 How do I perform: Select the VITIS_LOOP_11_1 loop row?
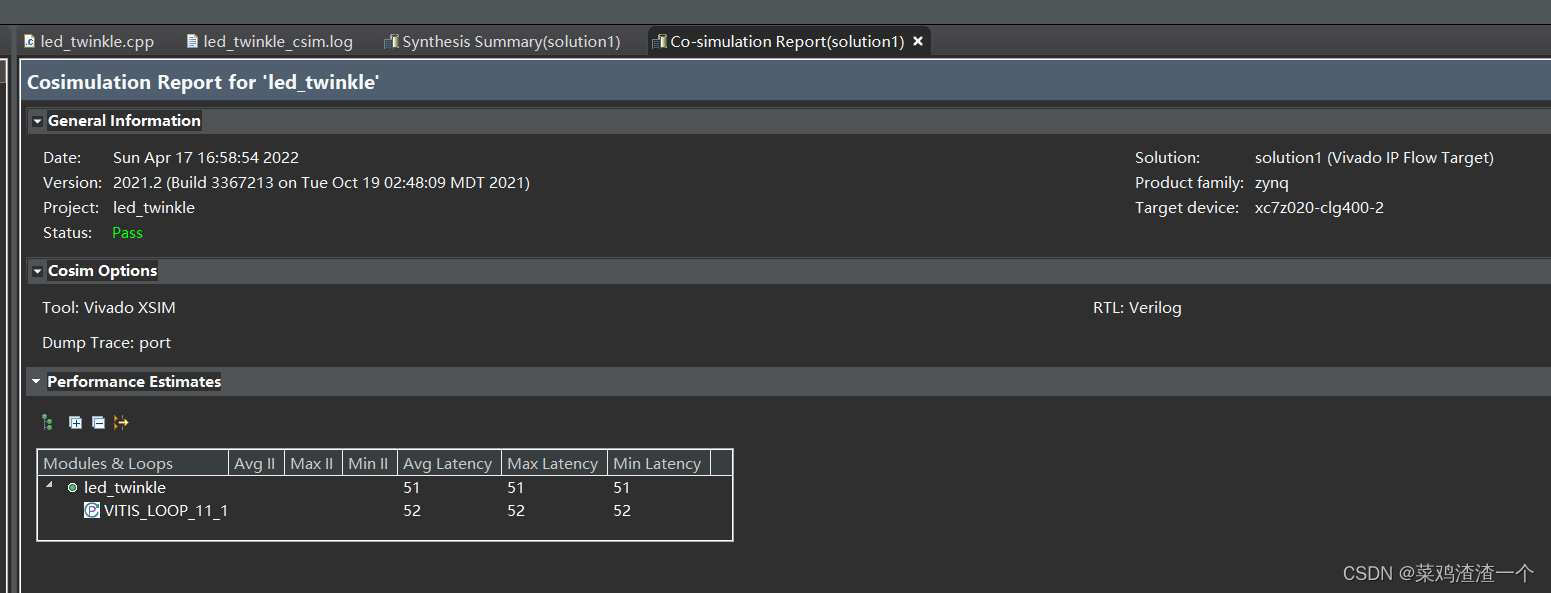point(385,510)
